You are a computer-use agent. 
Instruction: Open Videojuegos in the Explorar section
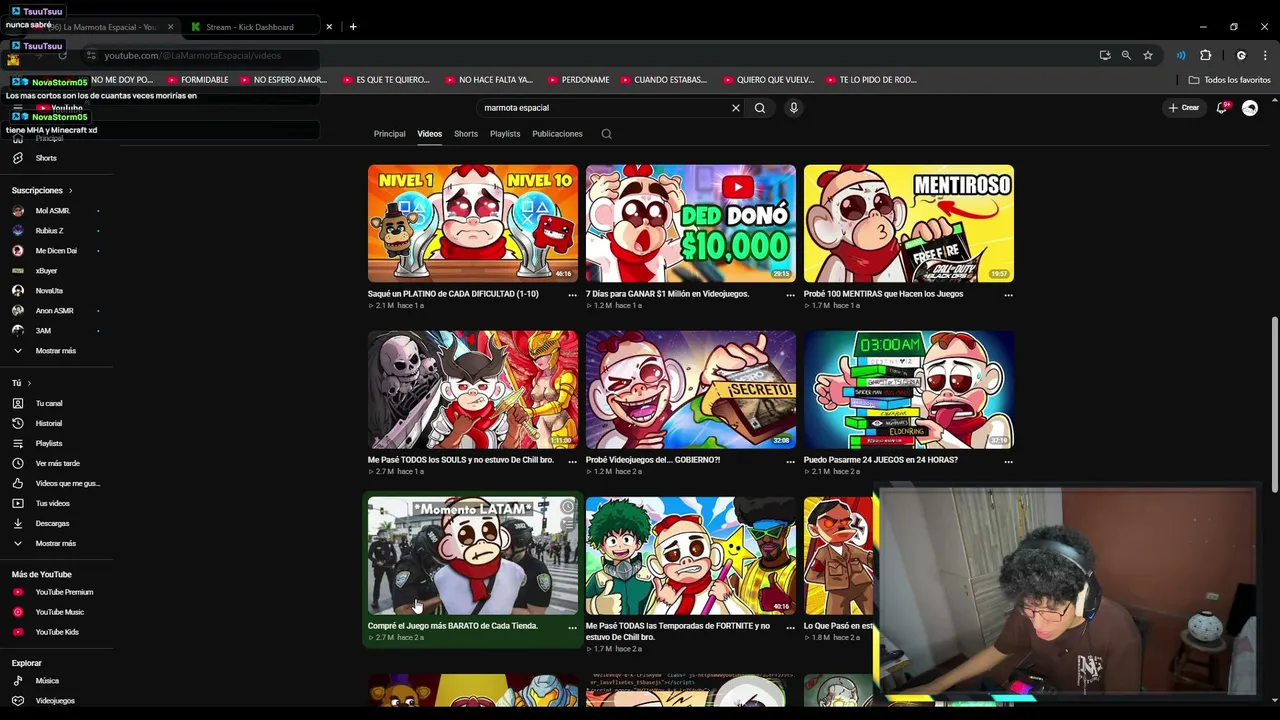tap(55, 701)
